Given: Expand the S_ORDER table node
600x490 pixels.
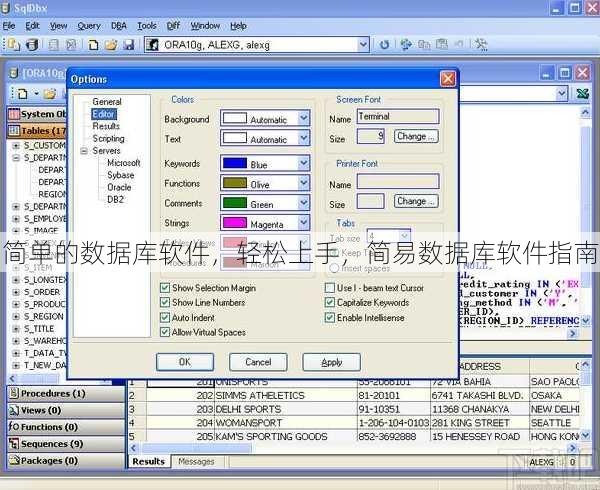Looking at the screenshot, I should pyautogui.click(x=16, y=292).
